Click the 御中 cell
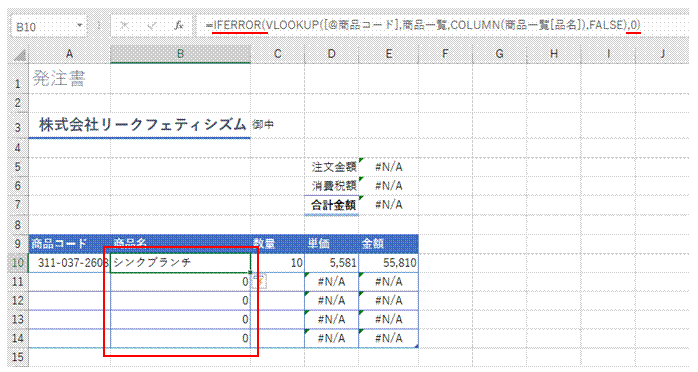 277,125
